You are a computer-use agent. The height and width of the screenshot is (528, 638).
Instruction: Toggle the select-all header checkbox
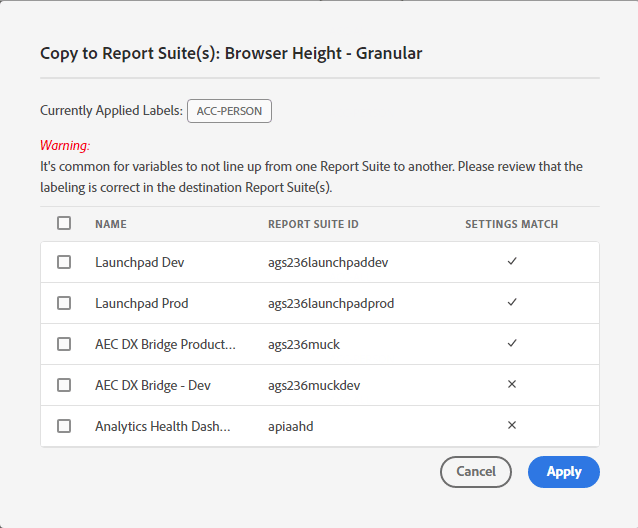point(64,223)
